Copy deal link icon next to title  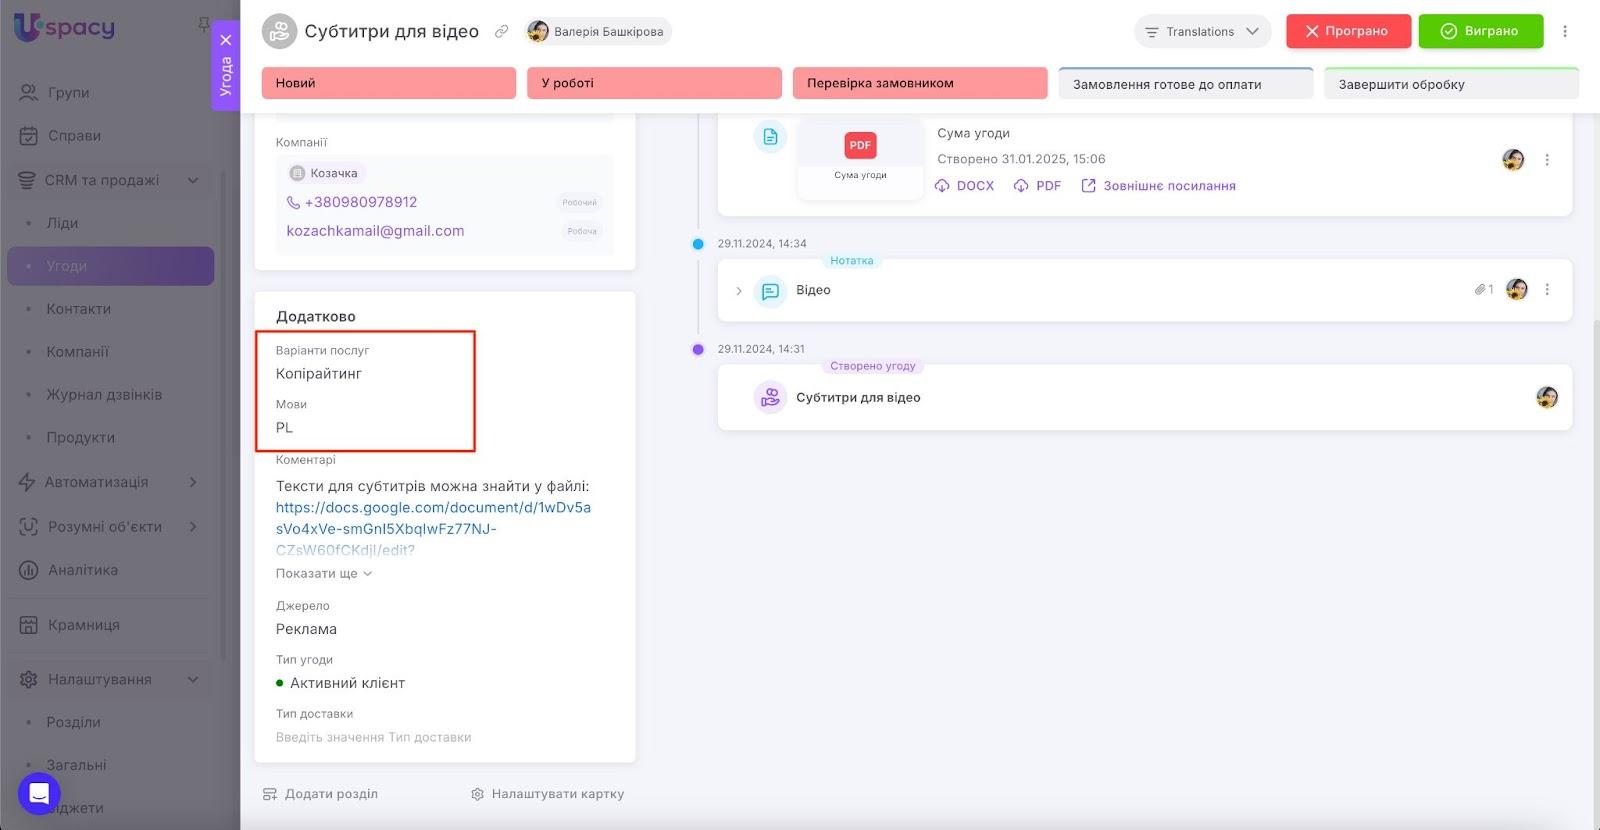(x=501, y=32)
